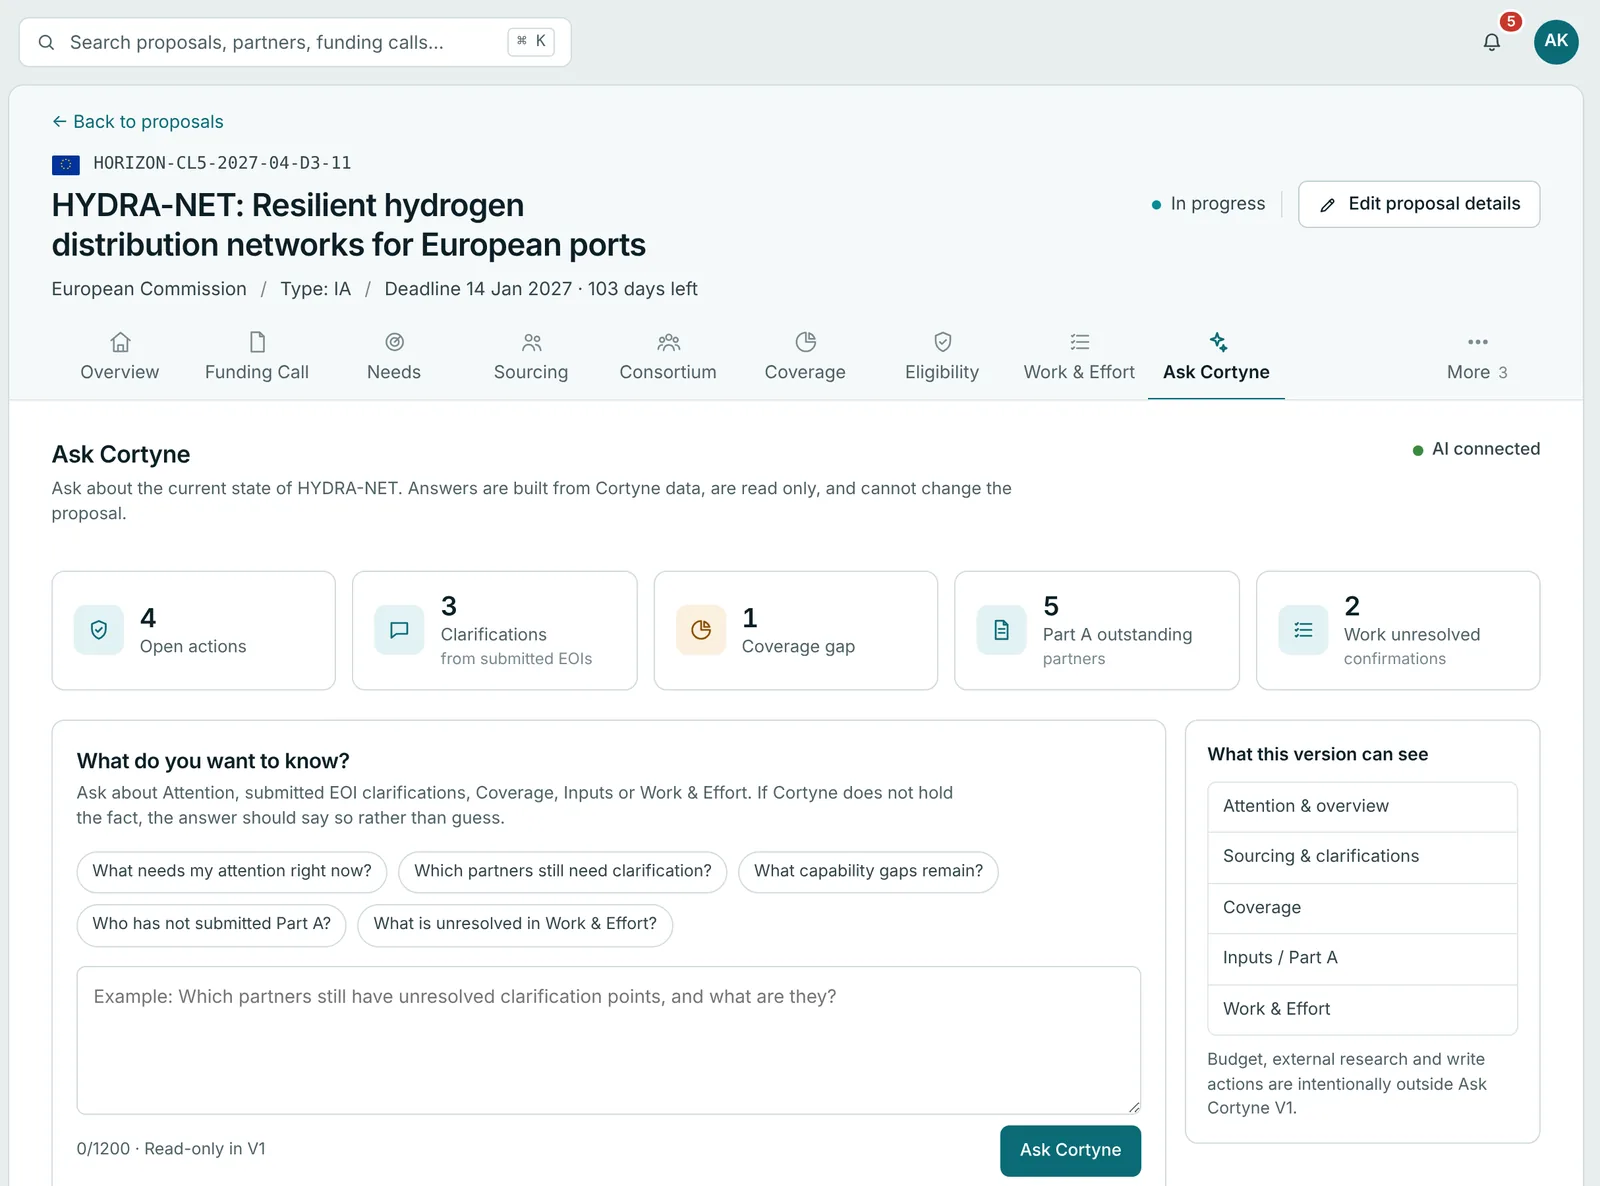Click the Ask Cortyne sparkle icon
The width and height of the screenshot is (1600, 1186).
(1217, 342)
